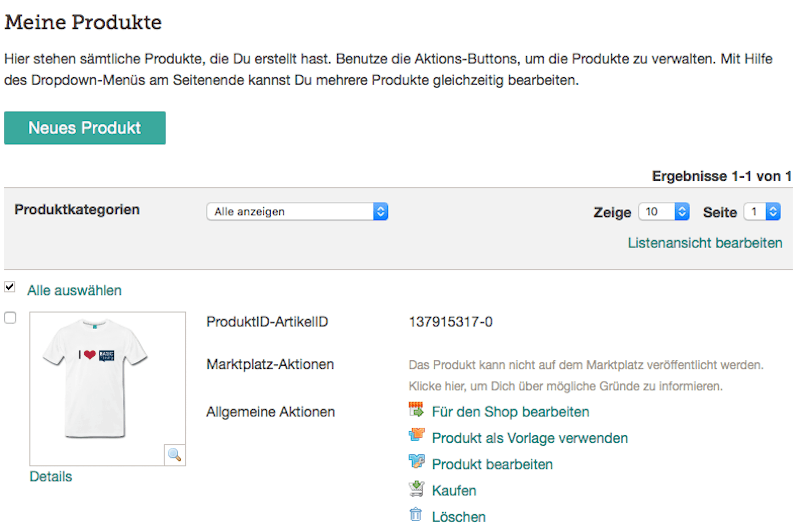
Task: Toggle the 'Alle auswählen' checkbox
Action: coord(10,287)
